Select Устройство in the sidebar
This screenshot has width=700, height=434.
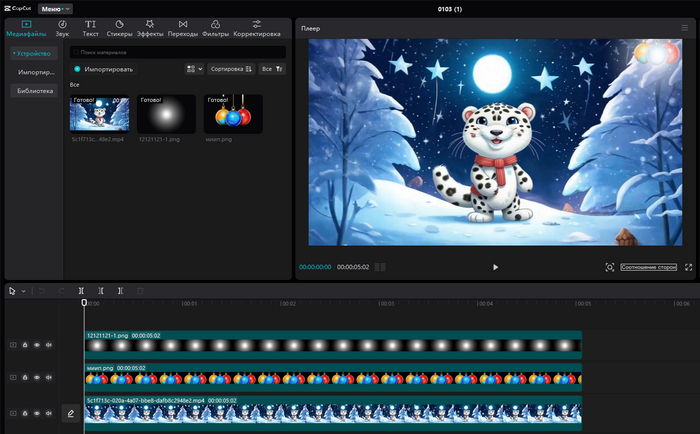(34, 54)
